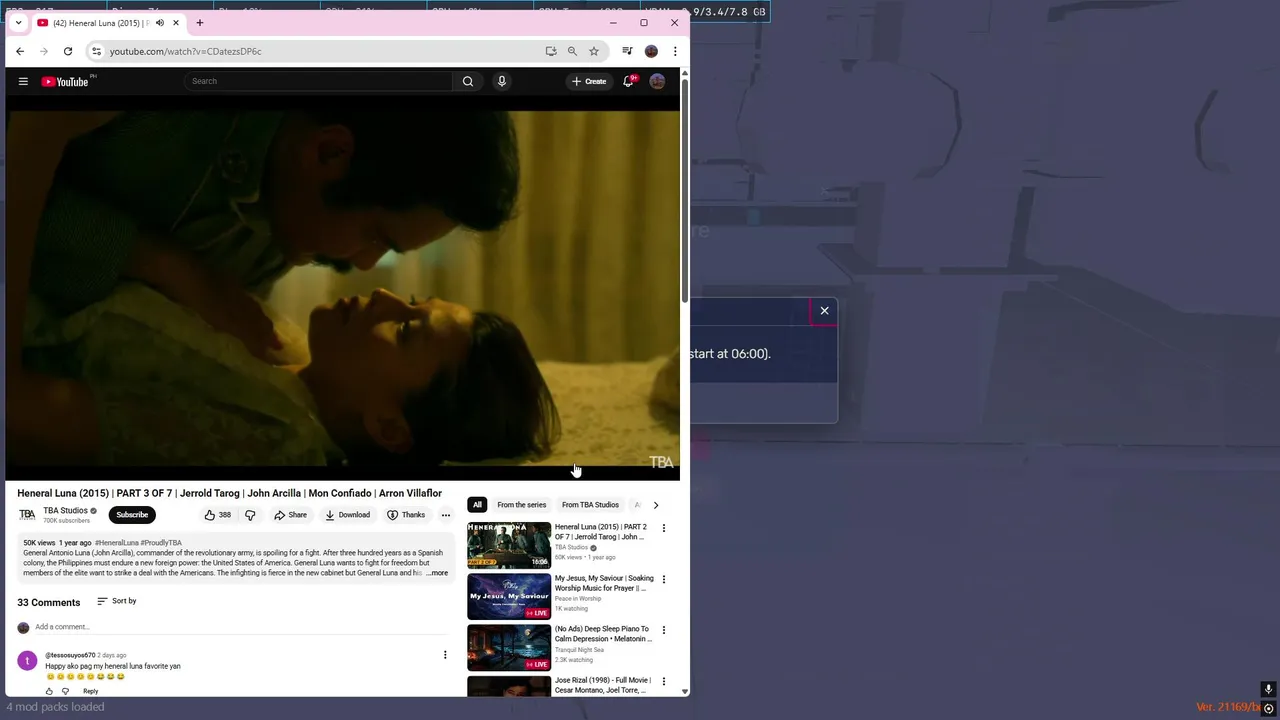
Task: Click the scrollbar down arrow
Action: click(x=685, y=691)
